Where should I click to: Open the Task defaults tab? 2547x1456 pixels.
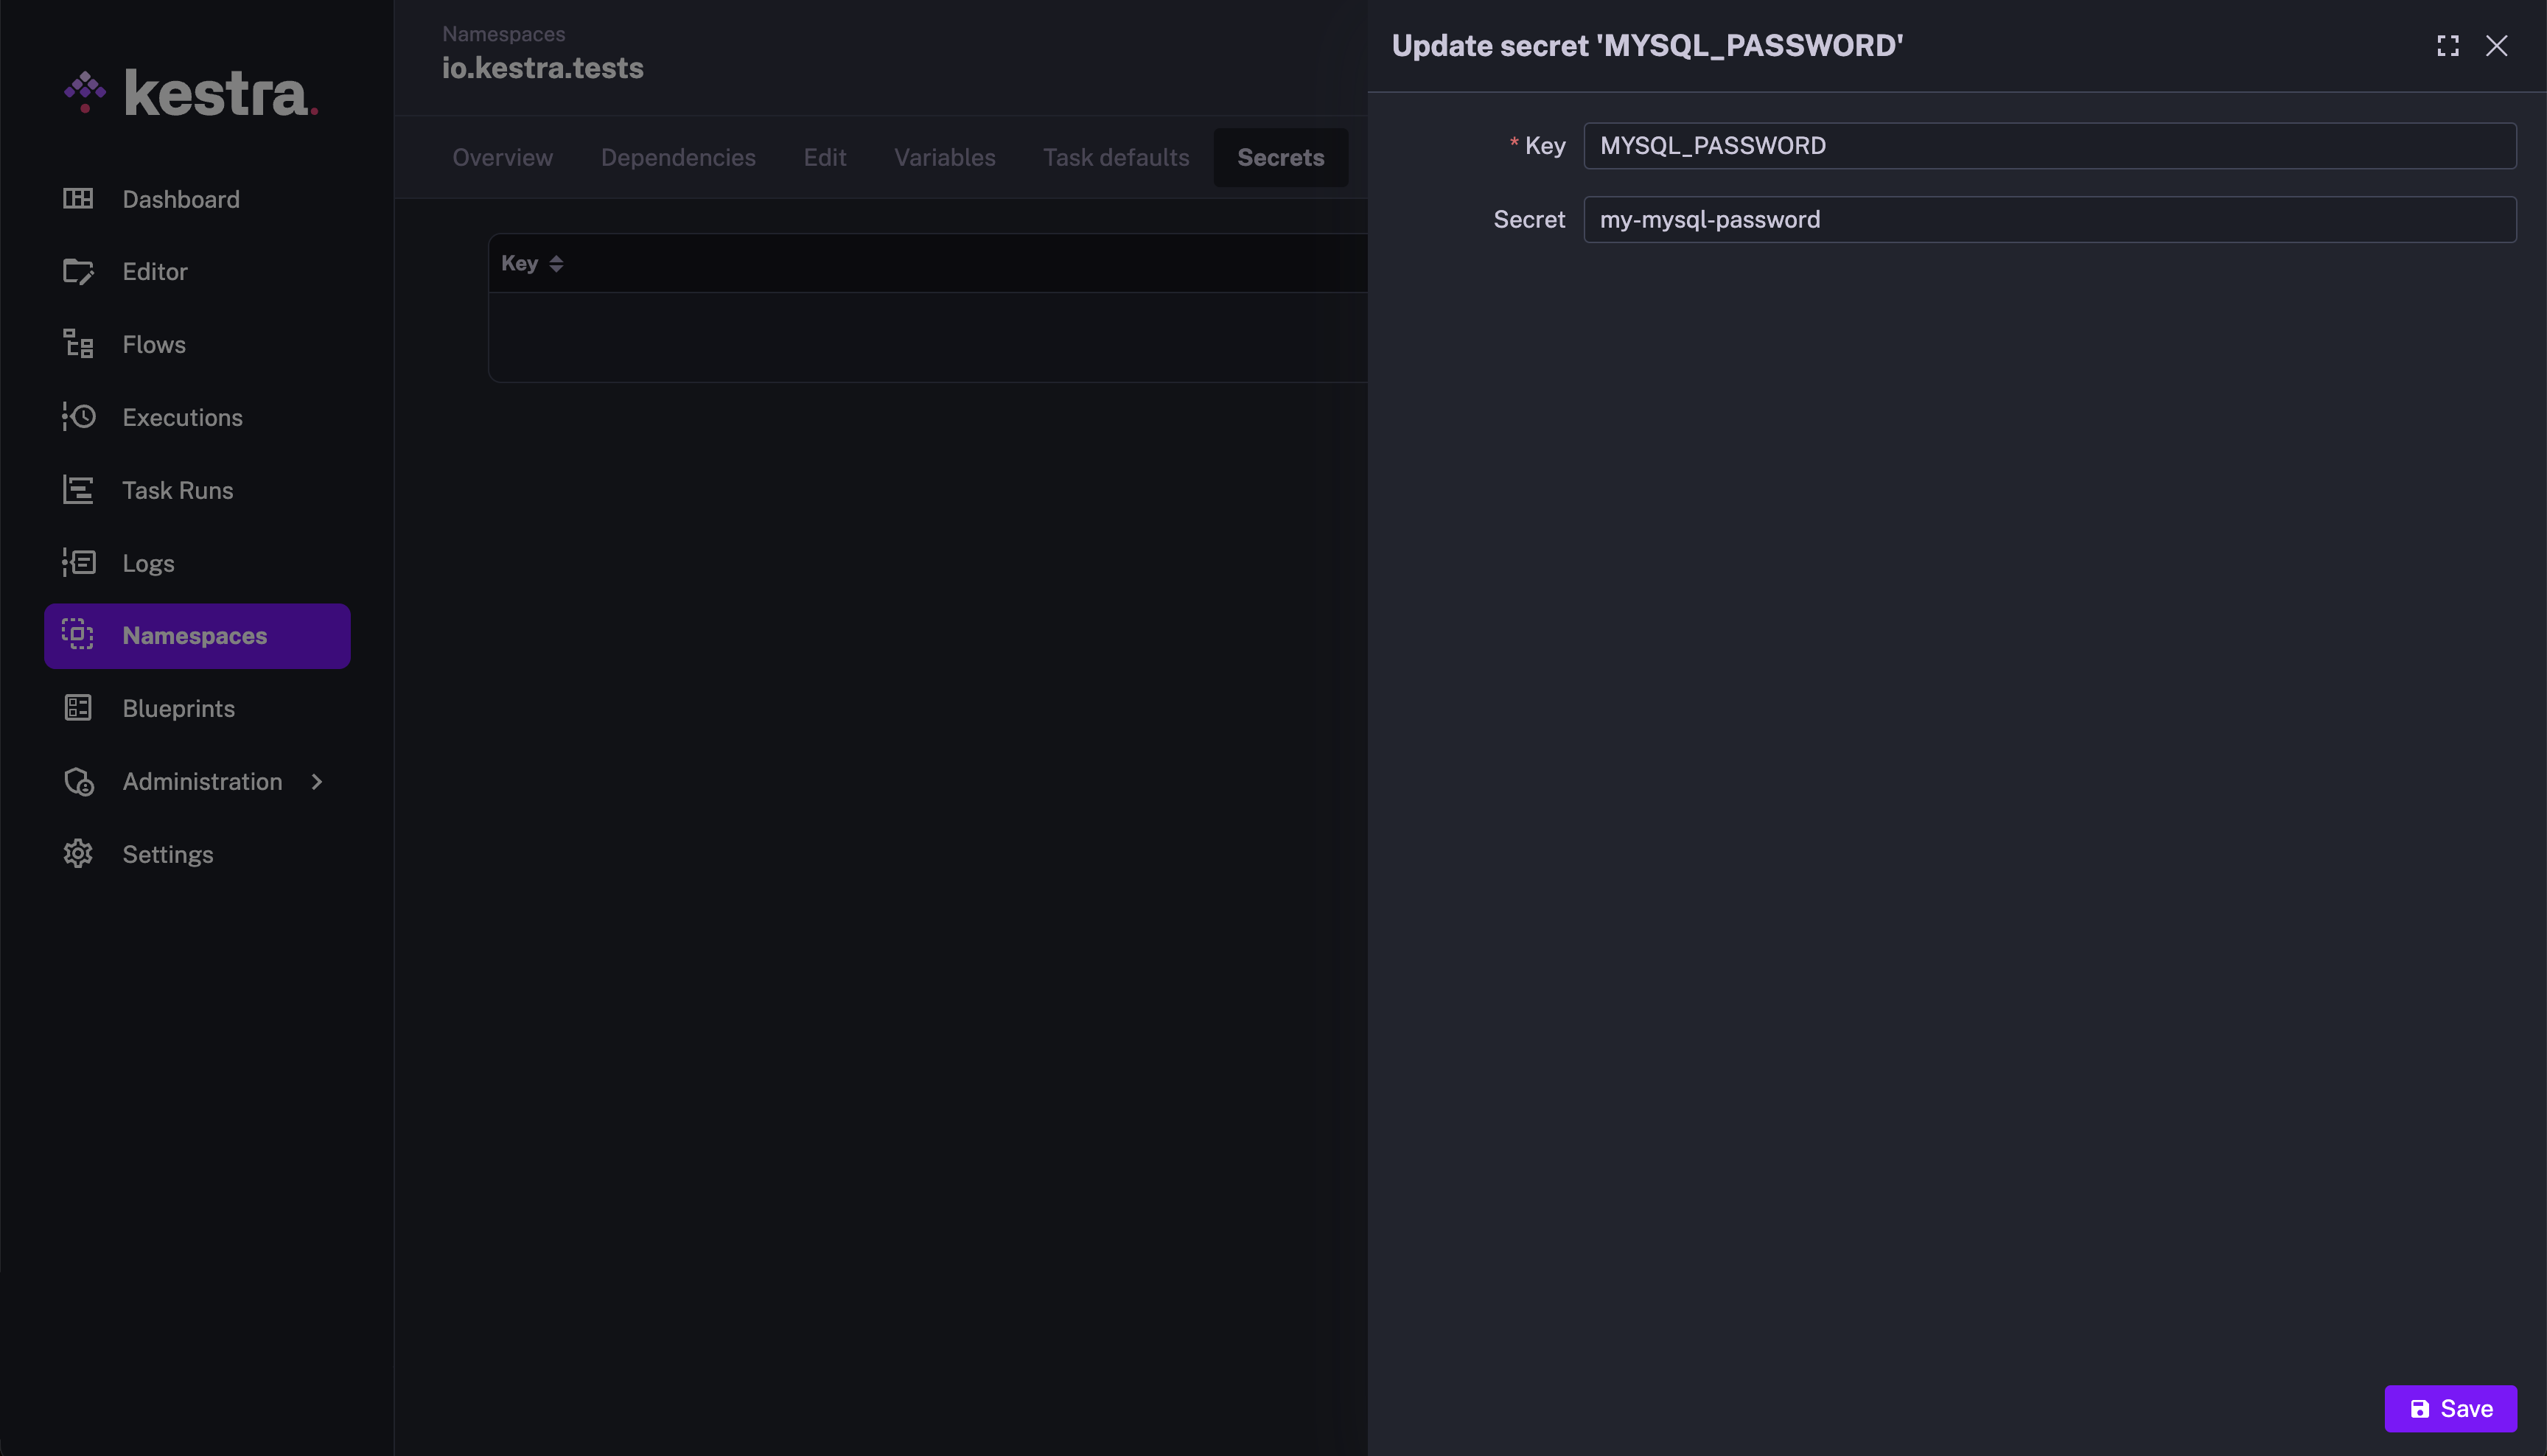[1116, 158]
